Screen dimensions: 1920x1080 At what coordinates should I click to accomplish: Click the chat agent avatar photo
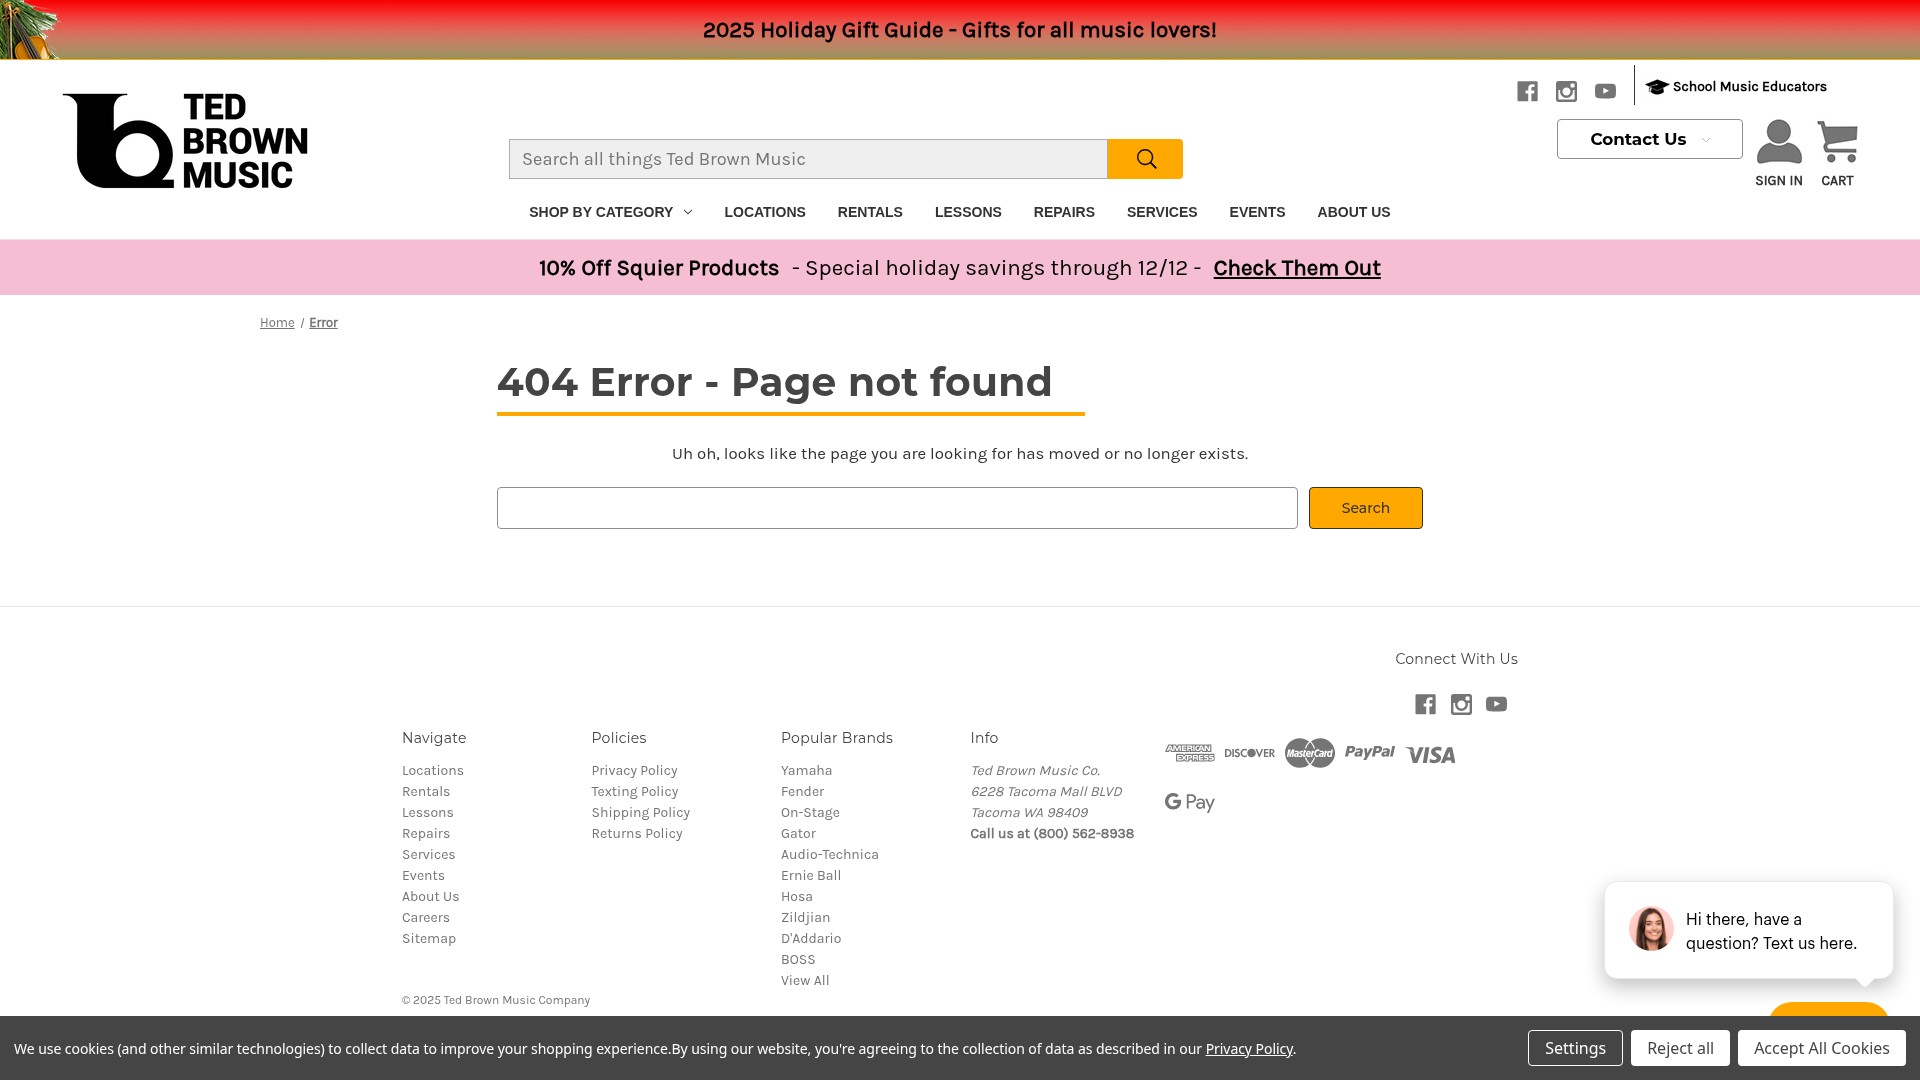[x=1651, y=929]
